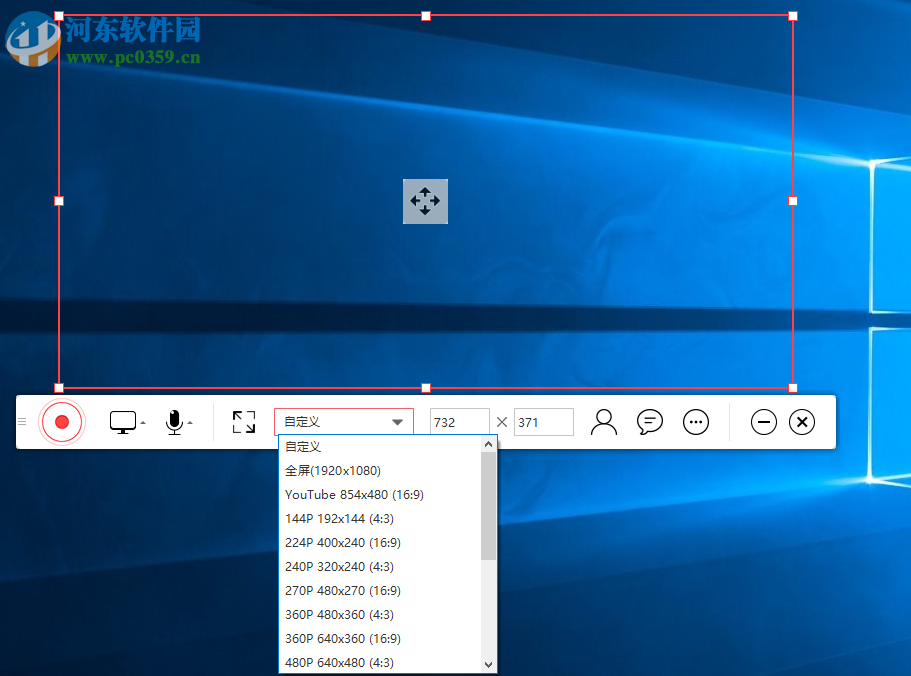Click the annotation speech bubble icon
Screen dimensions: 911x676
[x=649, y=421]
